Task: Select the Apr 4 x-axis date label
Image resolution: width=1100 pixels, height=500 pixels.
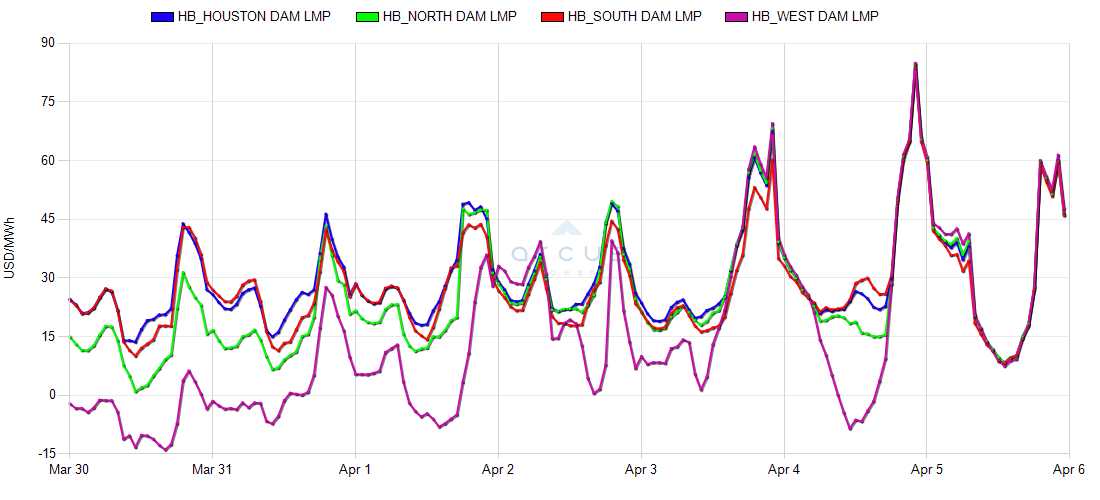Action: point(784,469)
